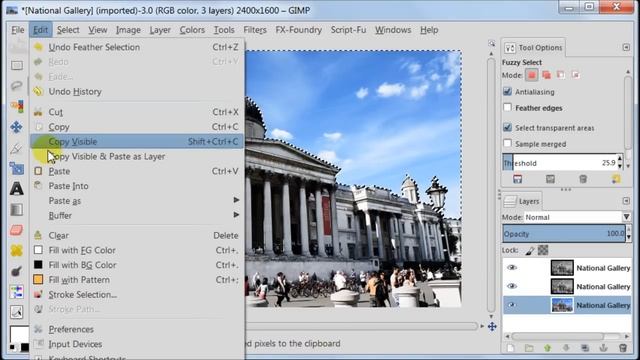
Task: Set selection mode to Subtract
Action: (561, 75)
